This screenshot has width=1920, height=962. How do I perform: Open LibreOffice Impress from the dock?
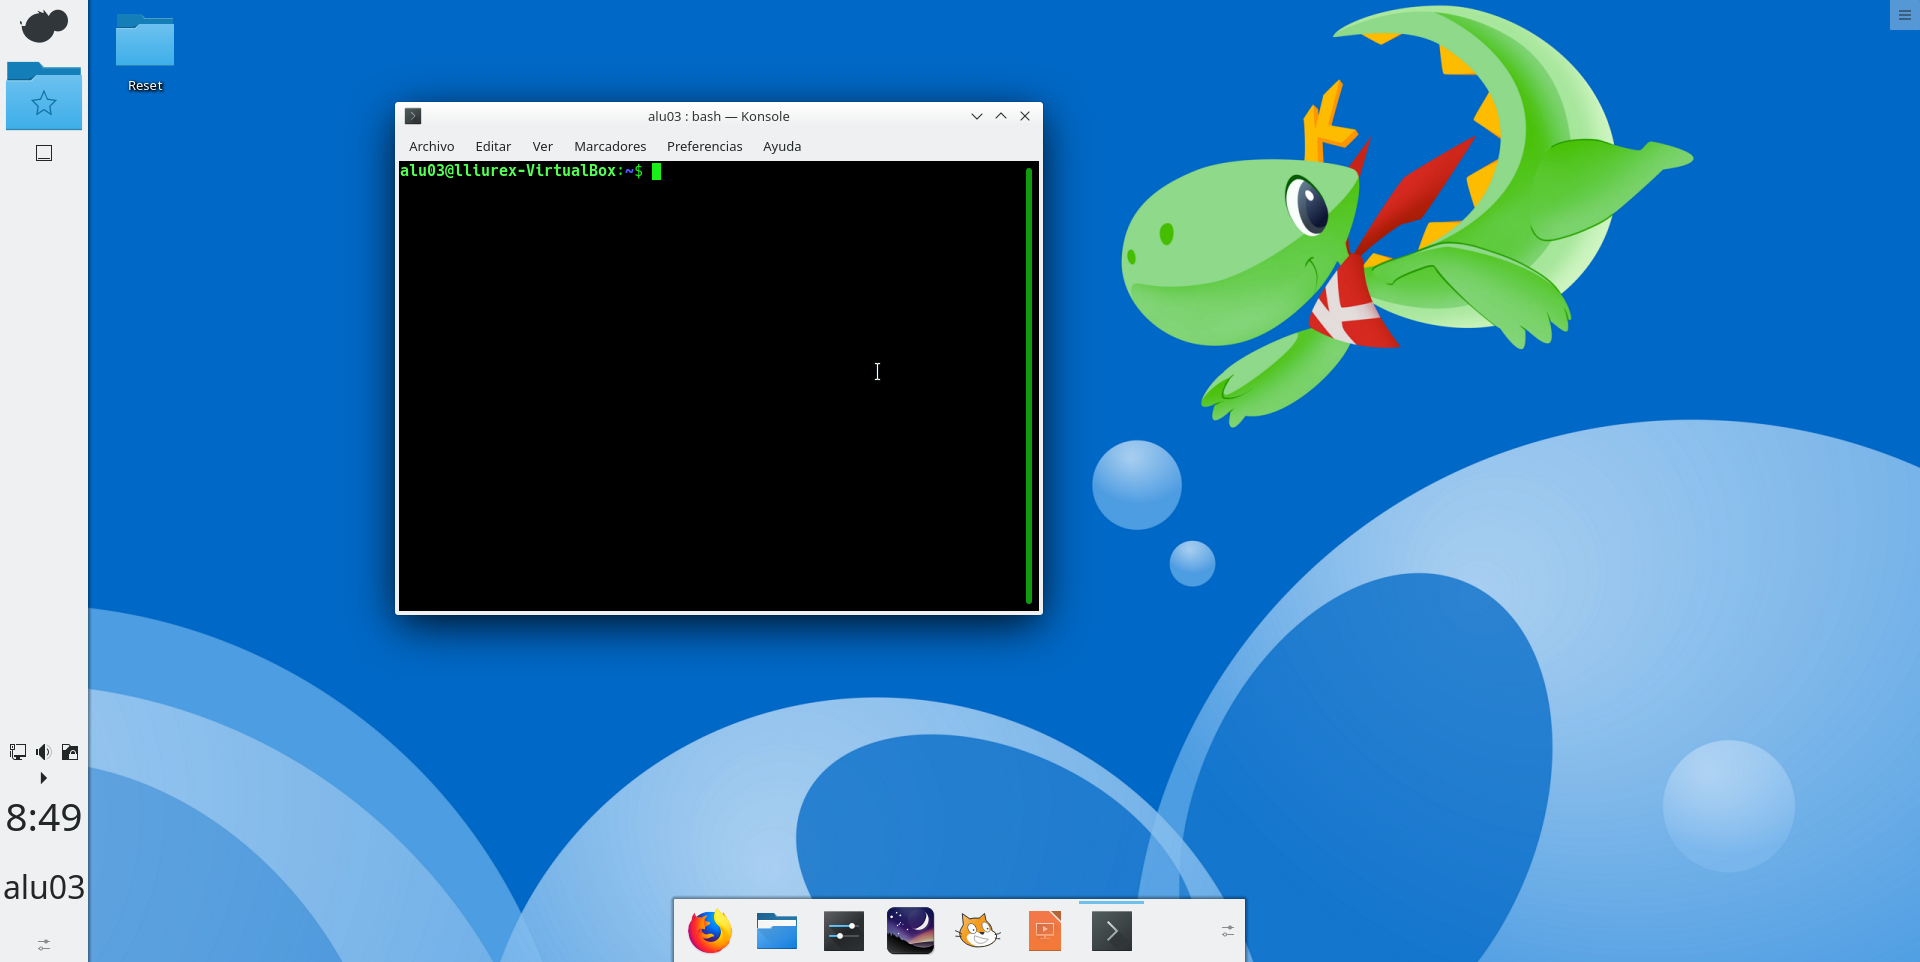[x=1044, y=931]
